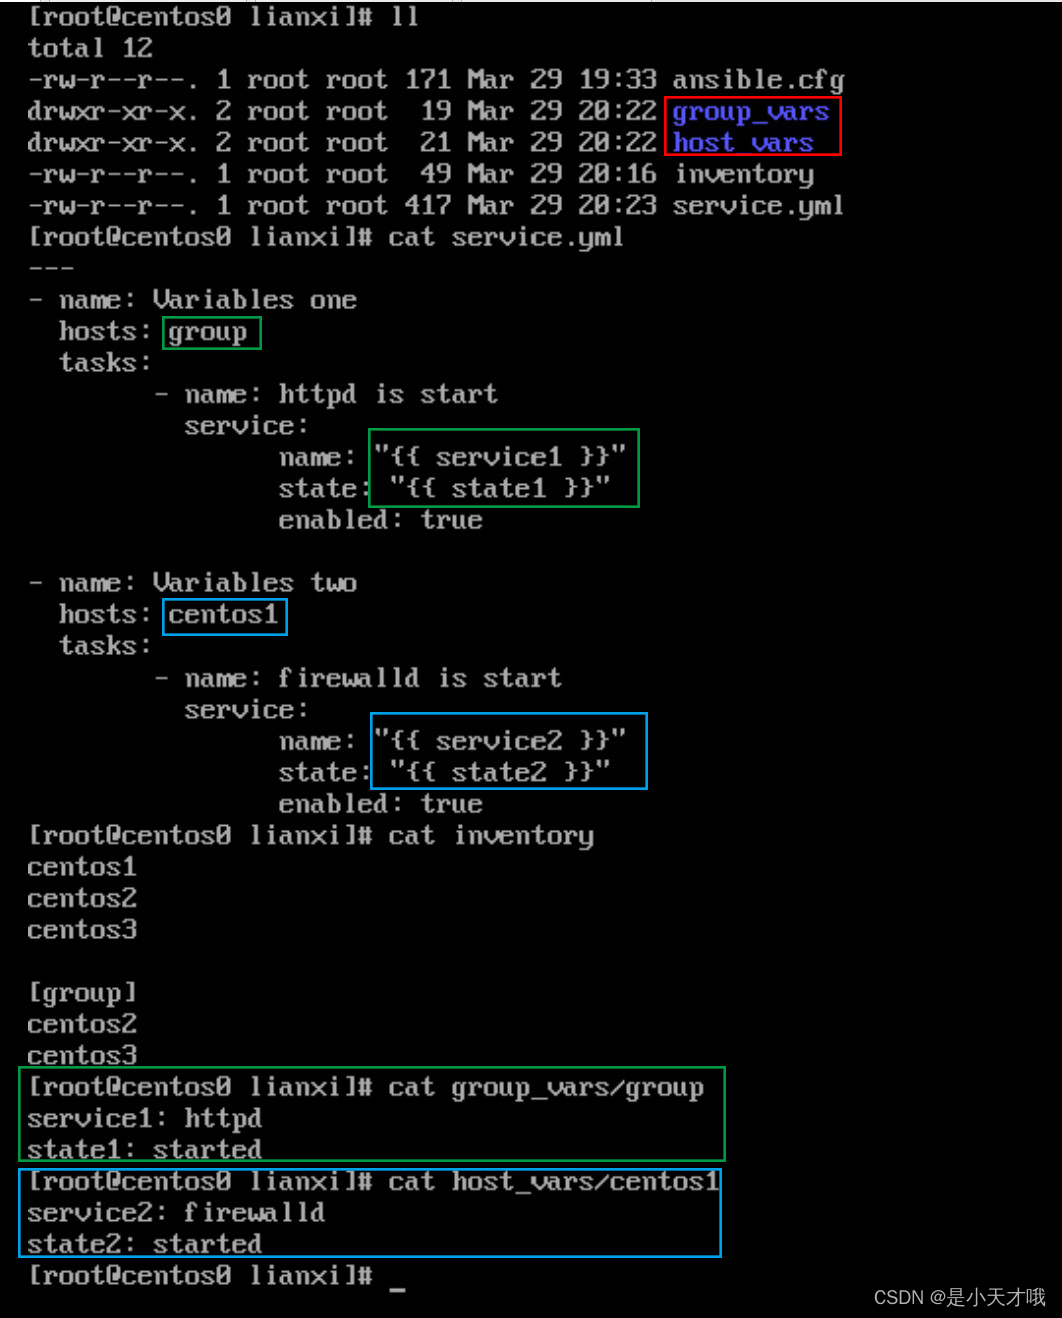Viewport: 1062px width, 1318px height.
Task: Select service.yml in the directory listing
Action: click(758, 206)
